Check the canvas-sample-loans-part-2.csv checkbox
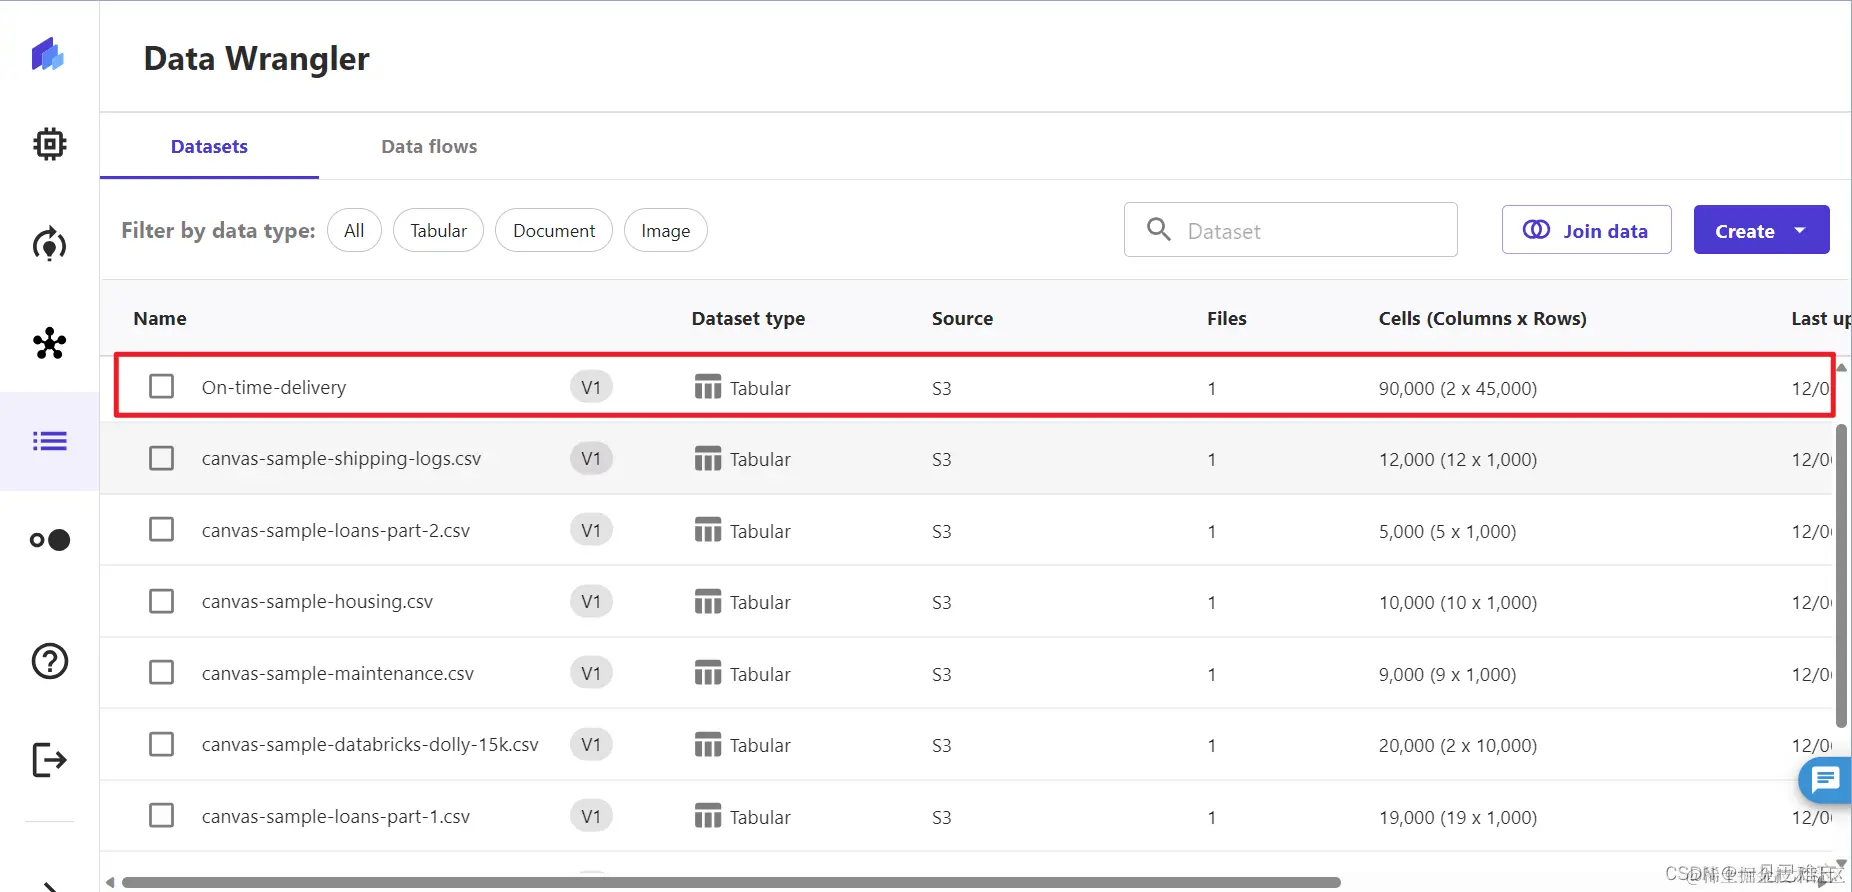The width and height of the screenshot is (1852, 892). tap(161, 529)
